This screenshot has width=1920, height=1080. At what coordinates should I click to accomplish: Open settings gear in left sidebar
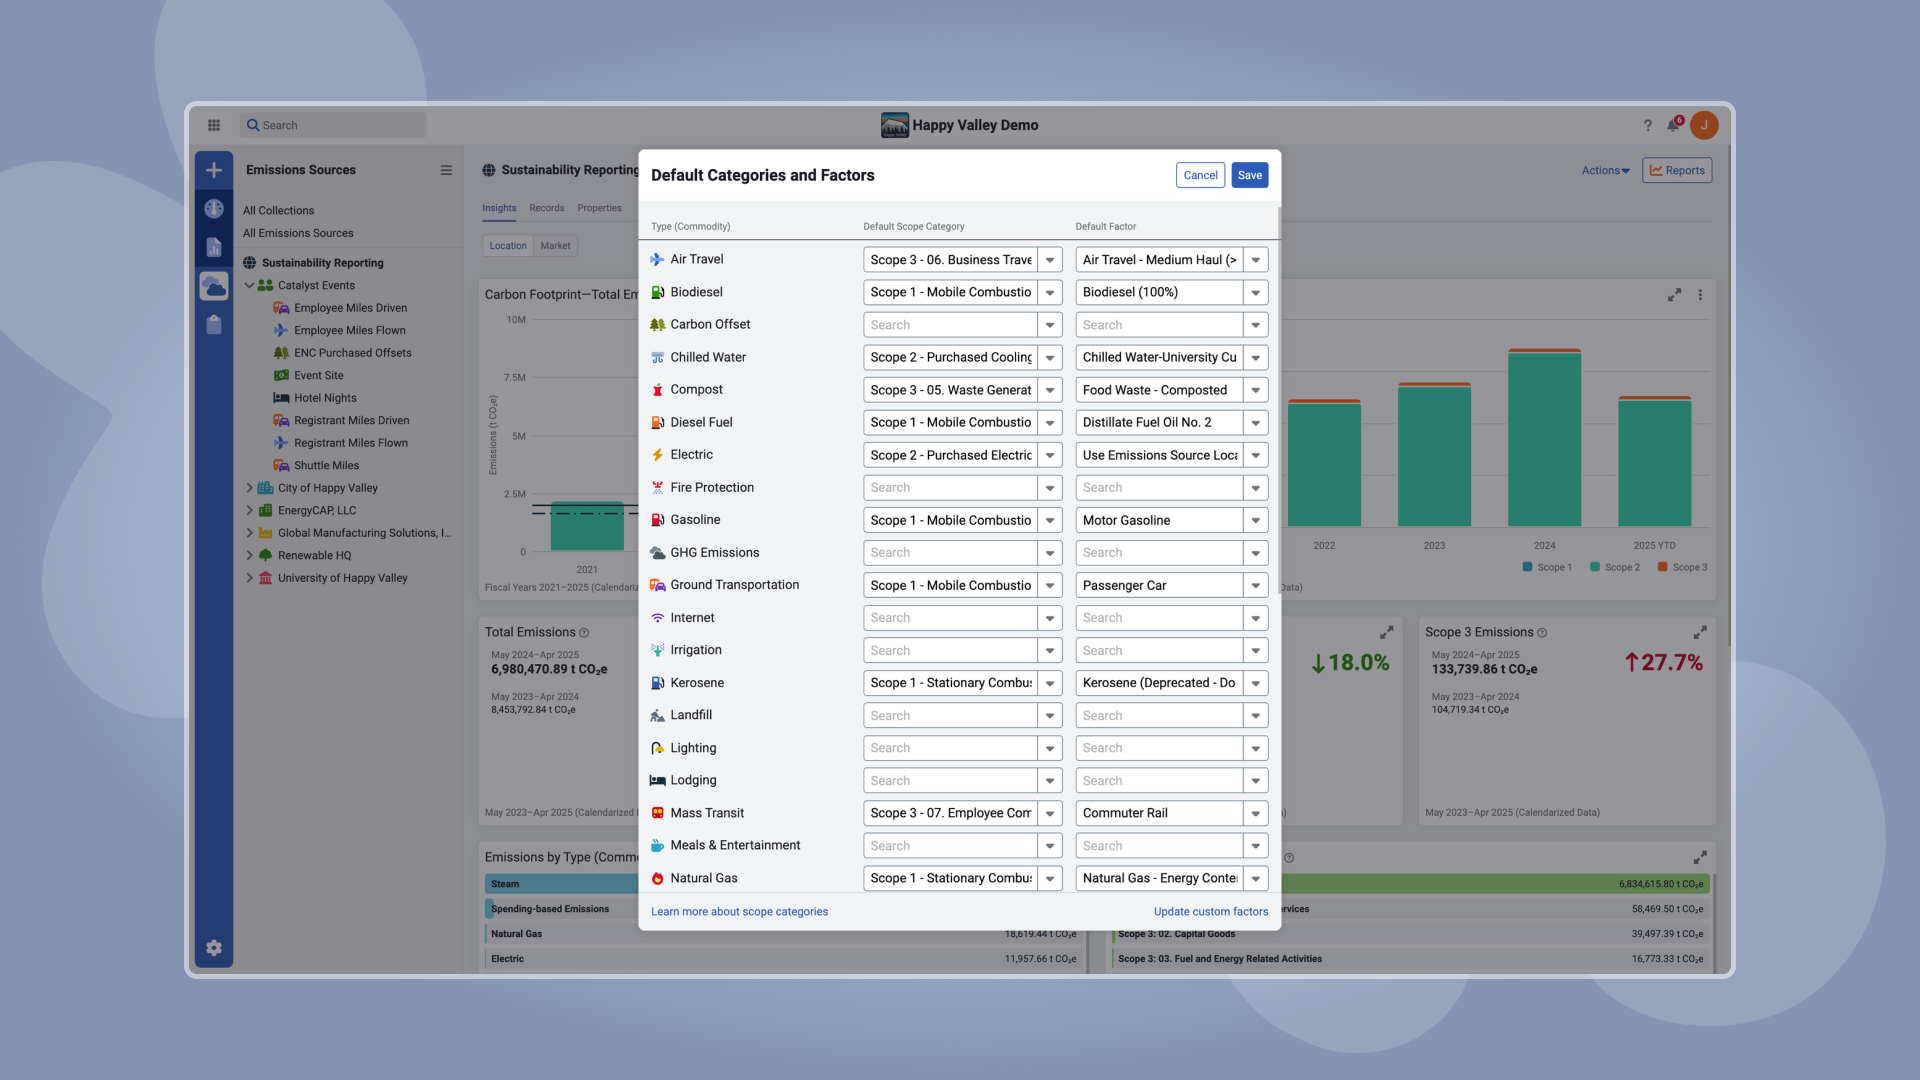click(x=214, y=948)
